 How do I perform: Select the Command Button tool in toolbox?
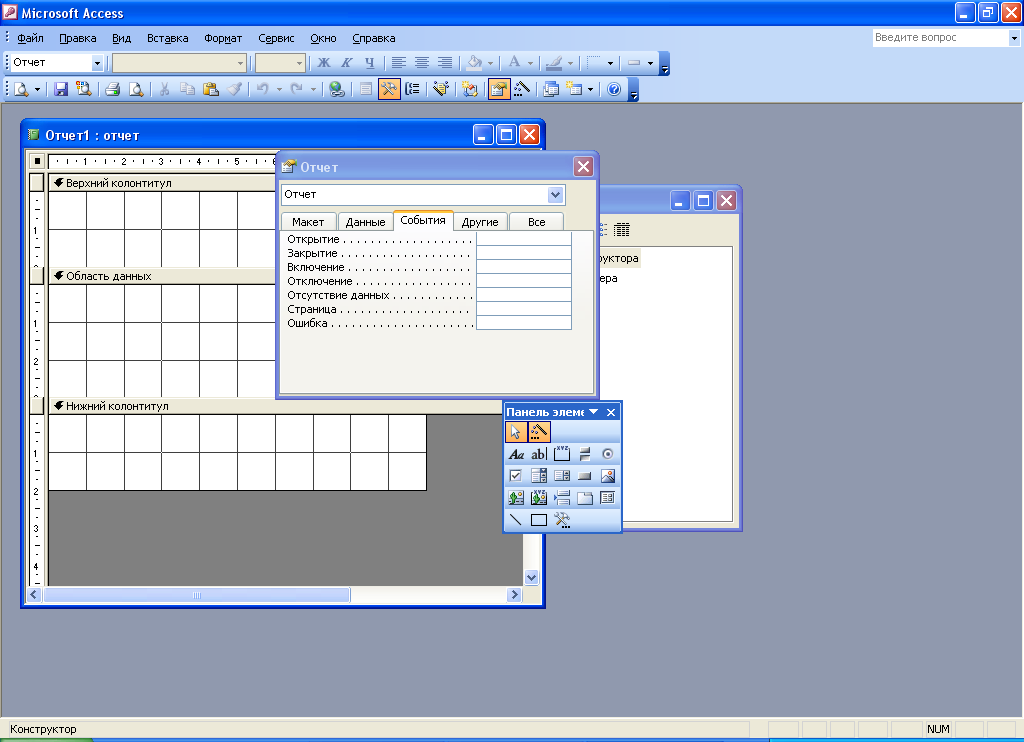(x=584, y=476)
